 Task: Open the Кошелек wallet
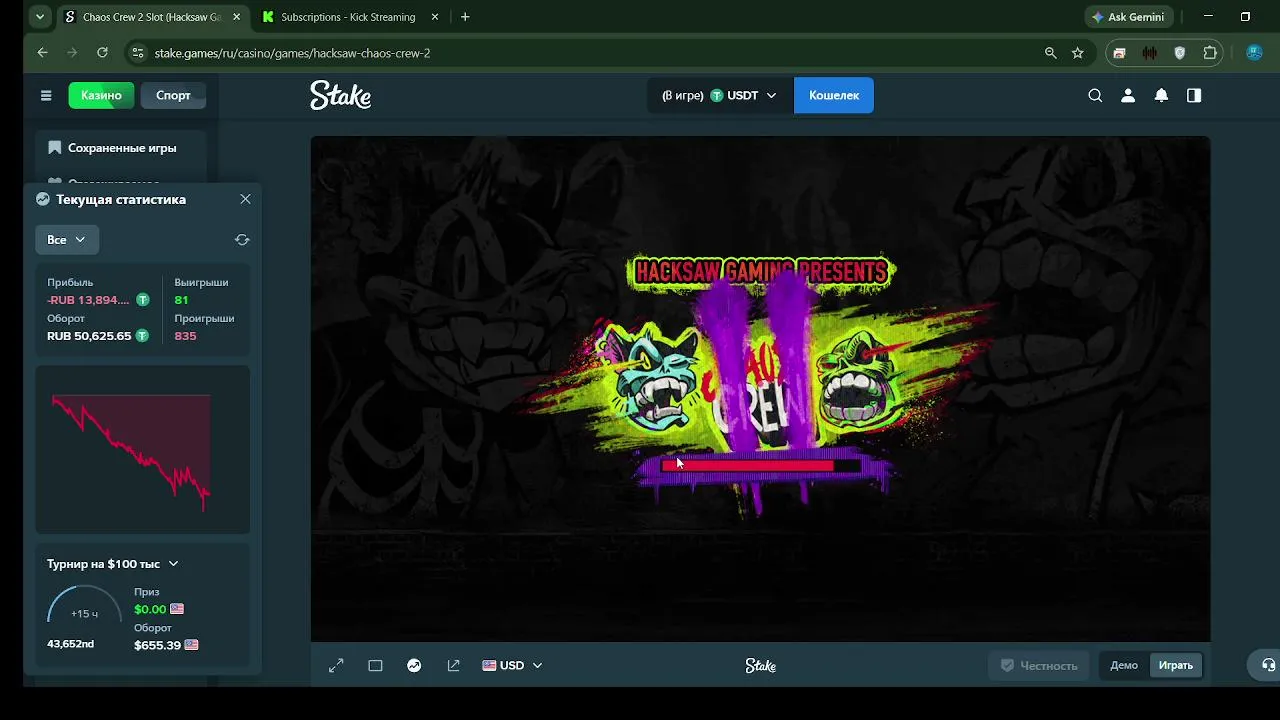tap(834, 95)
